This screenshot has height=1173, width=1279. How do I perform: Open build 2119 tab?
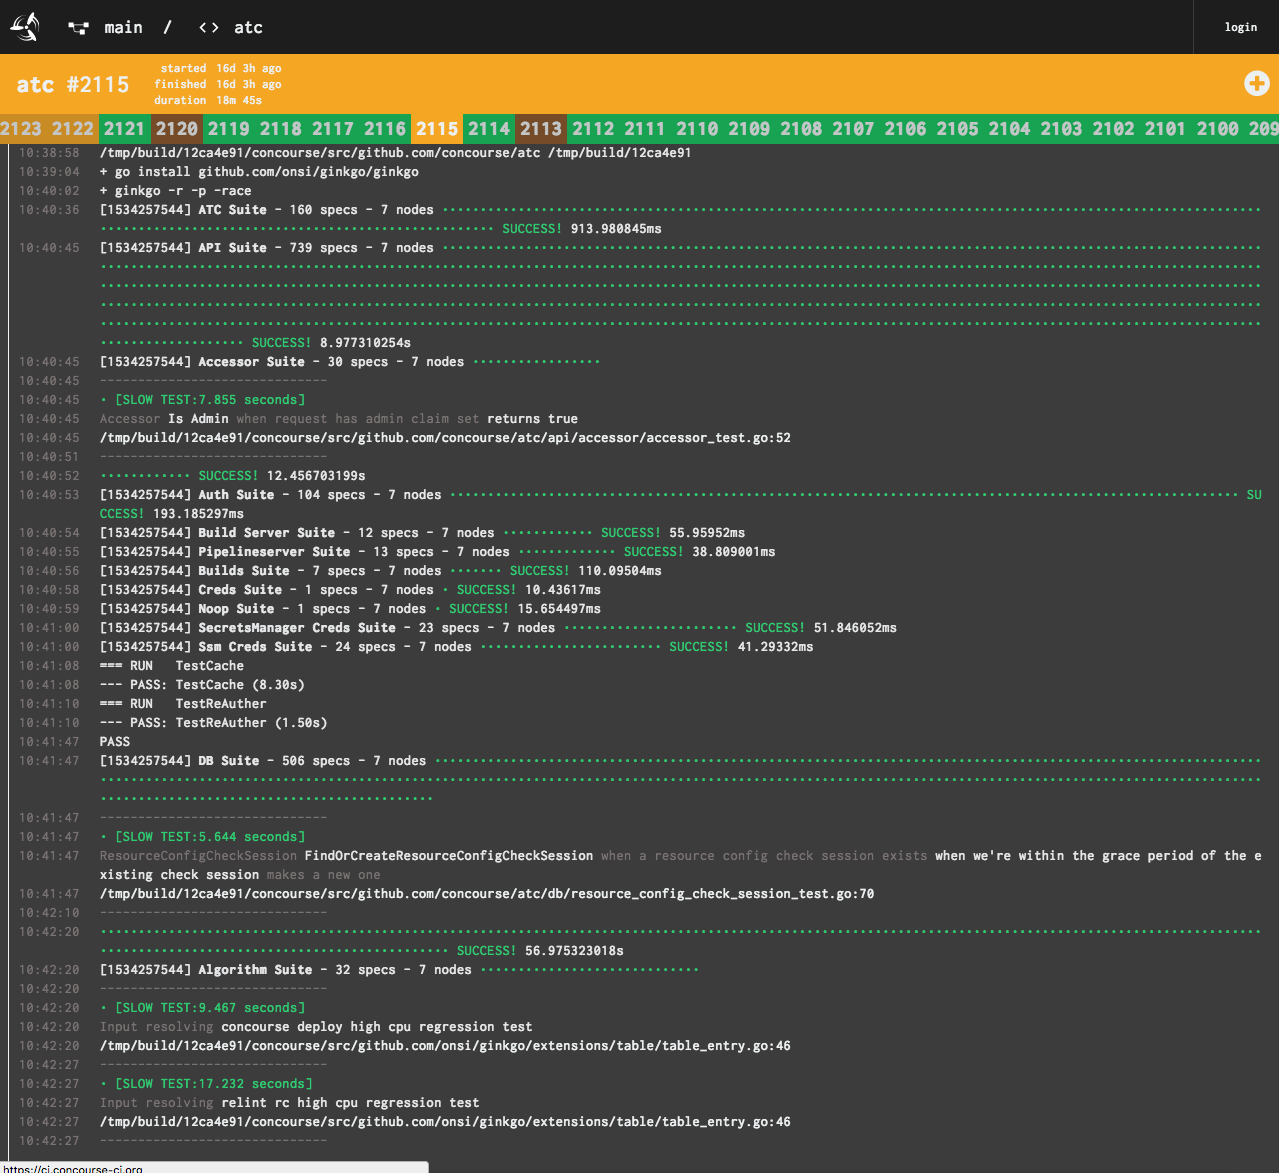tap(229, 129)
